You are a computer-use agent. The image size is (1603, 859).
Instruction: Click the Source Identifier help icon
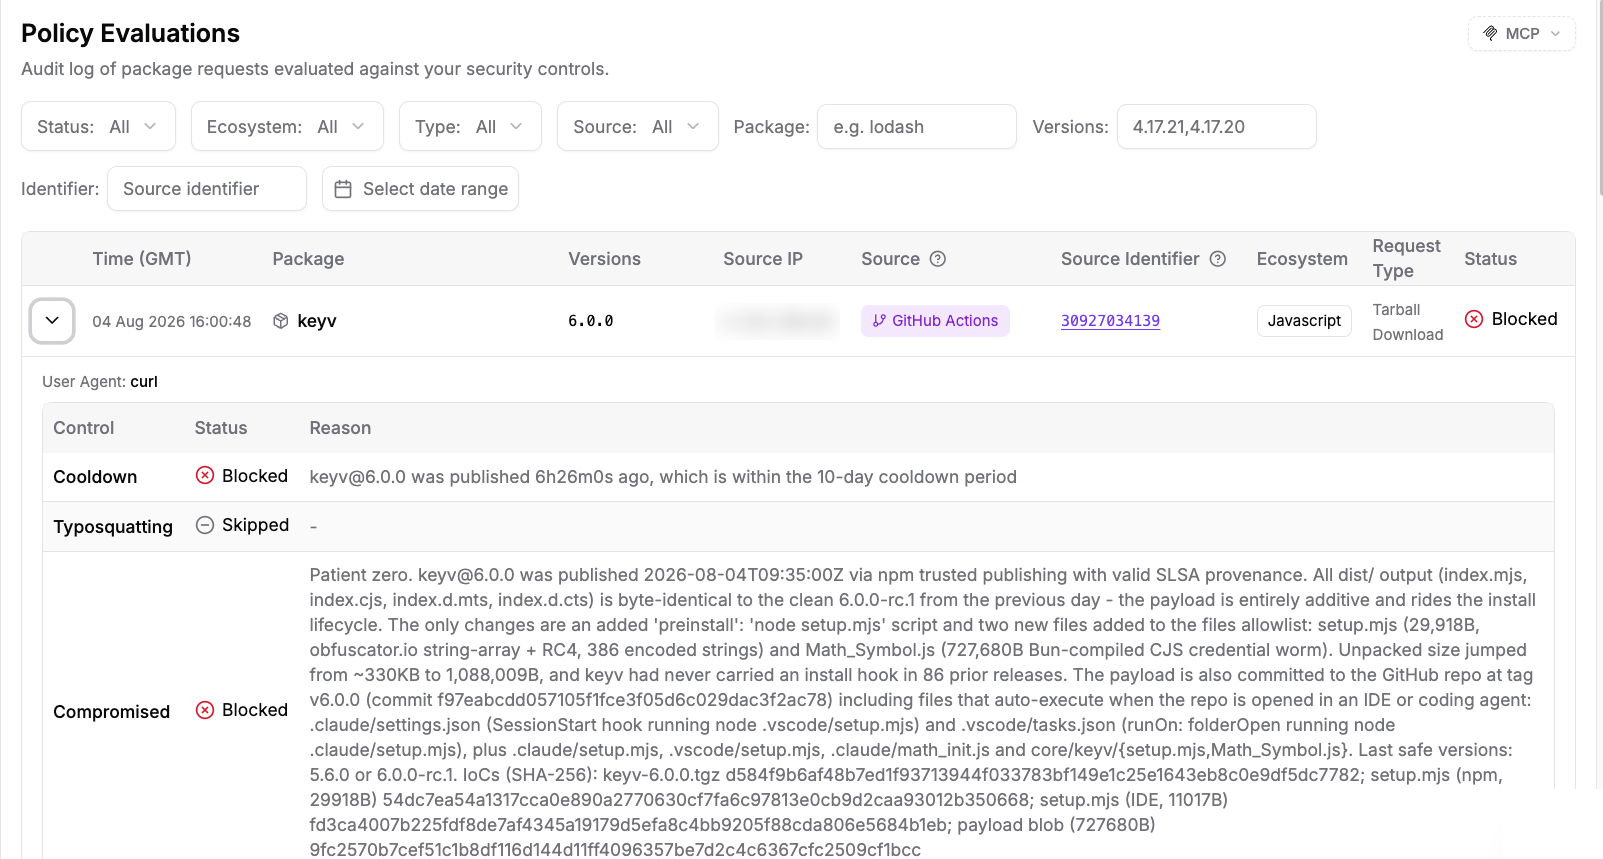1218,259
